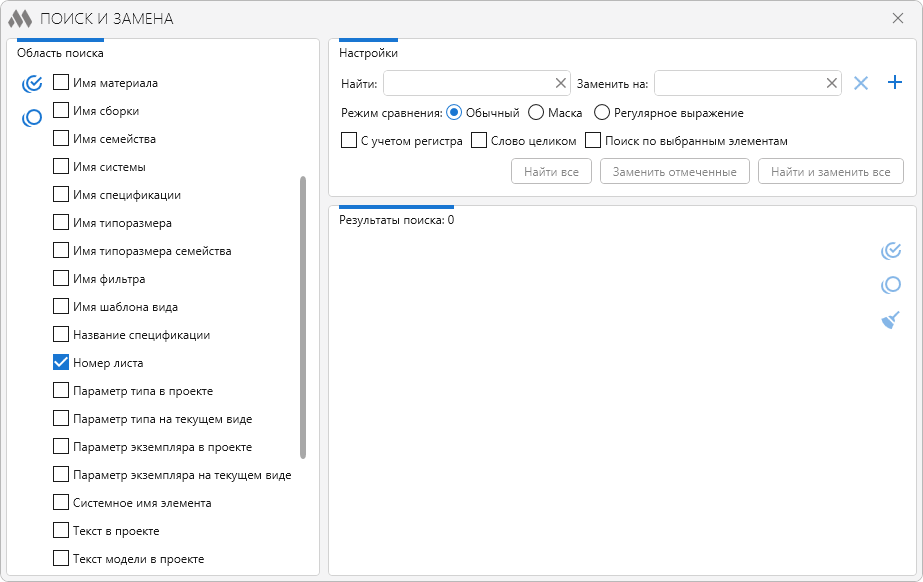Image resolution: width=923 pixels, height=582 pixels.
Task: Click the light blue X remove-row icon
Action: (861, 83)
